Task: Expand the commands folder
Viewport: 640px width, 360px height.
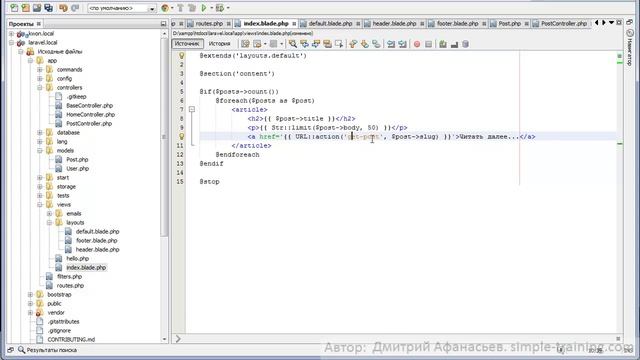Action: 40,70
